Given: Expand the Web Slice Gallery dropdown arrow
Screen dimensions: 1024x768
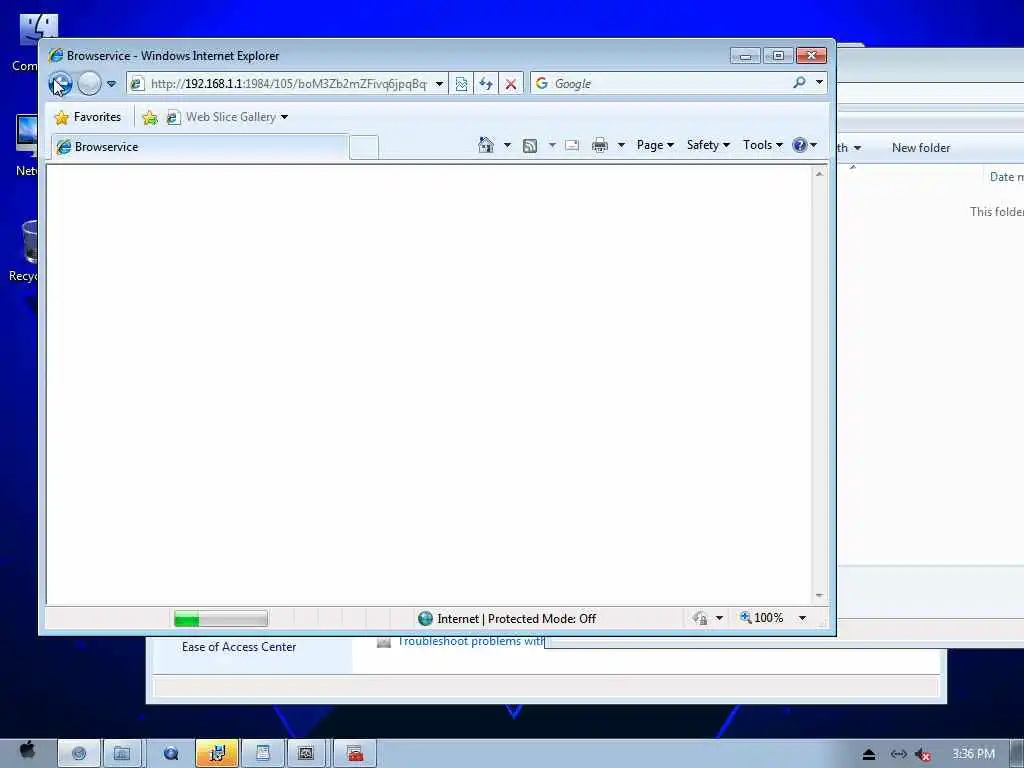Looking at the screenshot, I should point(284,118).
